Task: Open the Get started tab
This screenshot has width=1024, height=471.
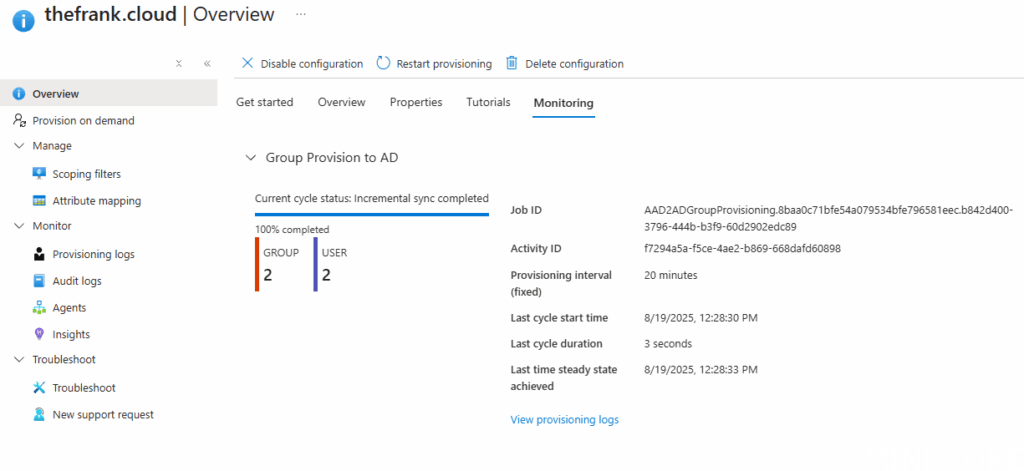Action: tap(264, 102)
